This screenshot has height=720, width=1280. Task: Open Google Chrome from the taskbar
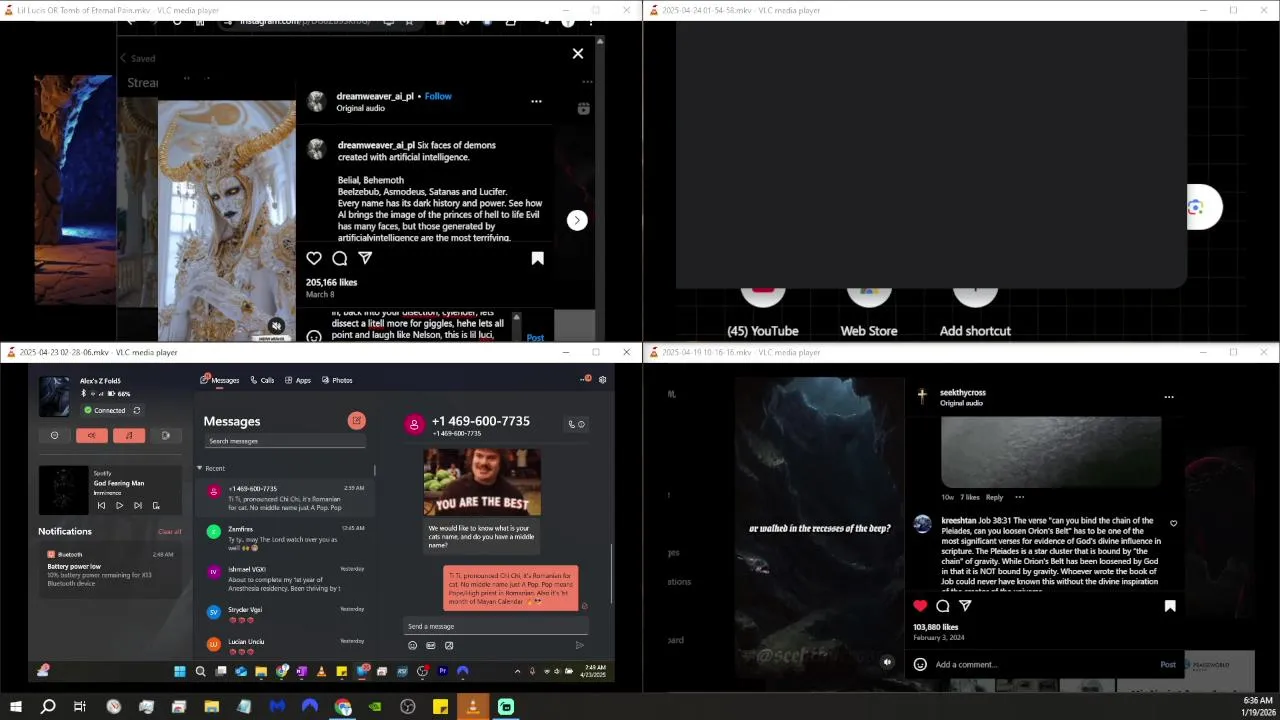(343, 707)
